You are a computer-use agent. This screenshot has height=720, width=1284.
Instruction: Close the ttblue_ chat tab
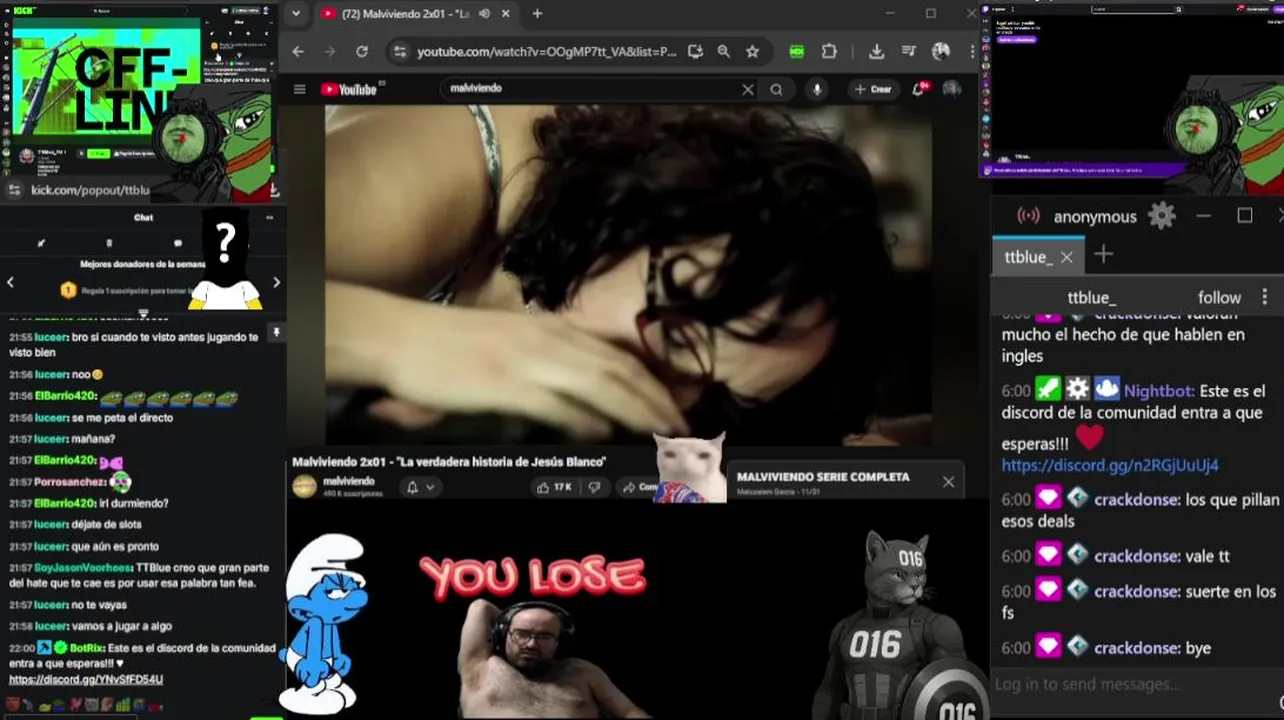(1066, 257)
